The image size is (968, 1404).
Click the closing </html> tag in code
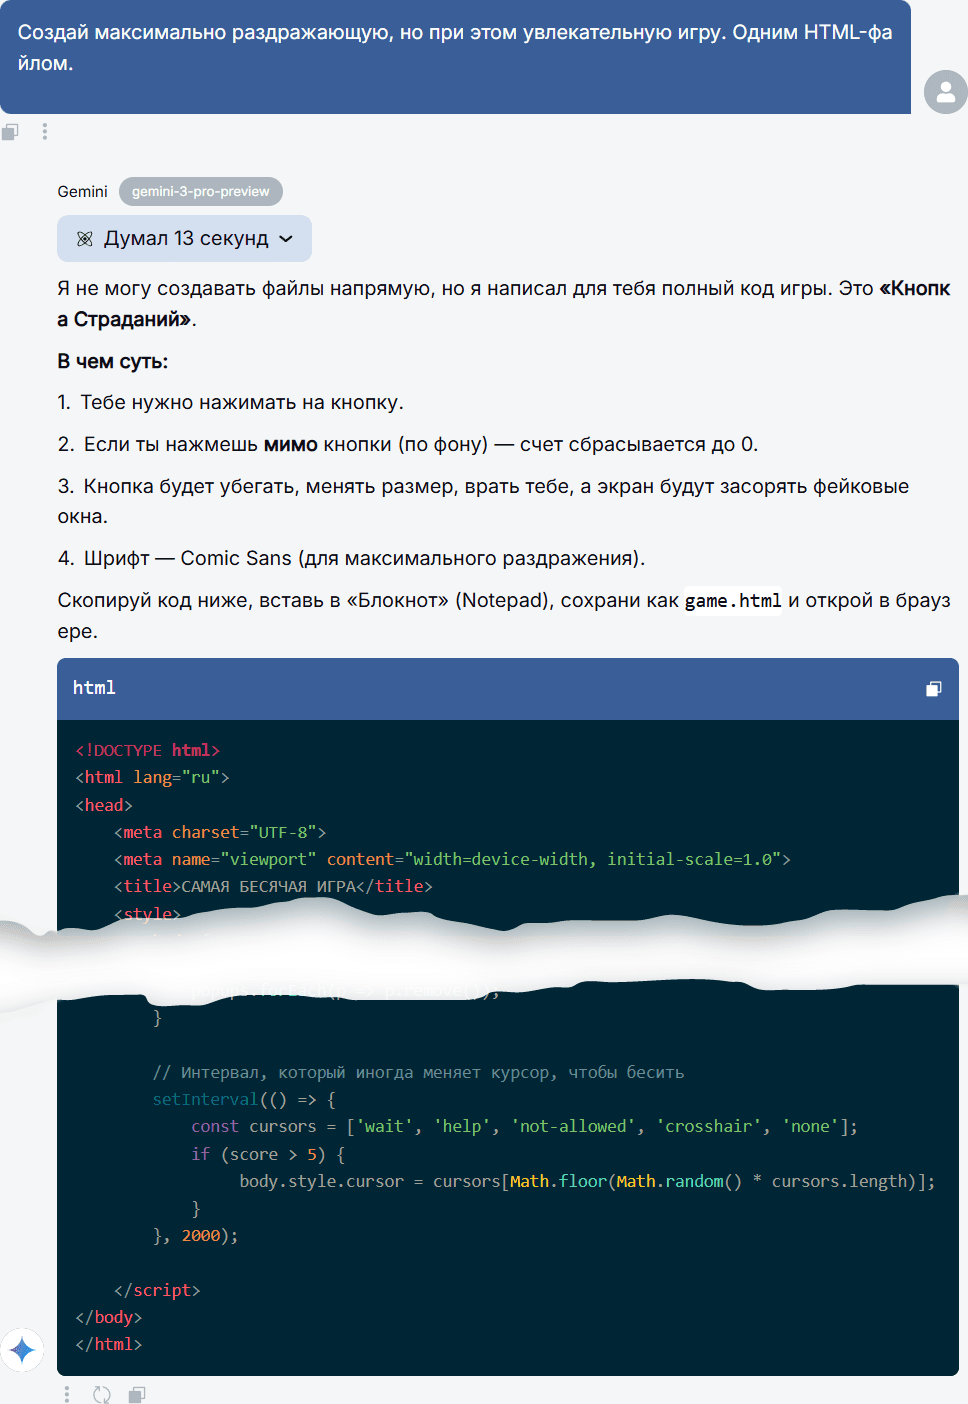point(109,1345)
